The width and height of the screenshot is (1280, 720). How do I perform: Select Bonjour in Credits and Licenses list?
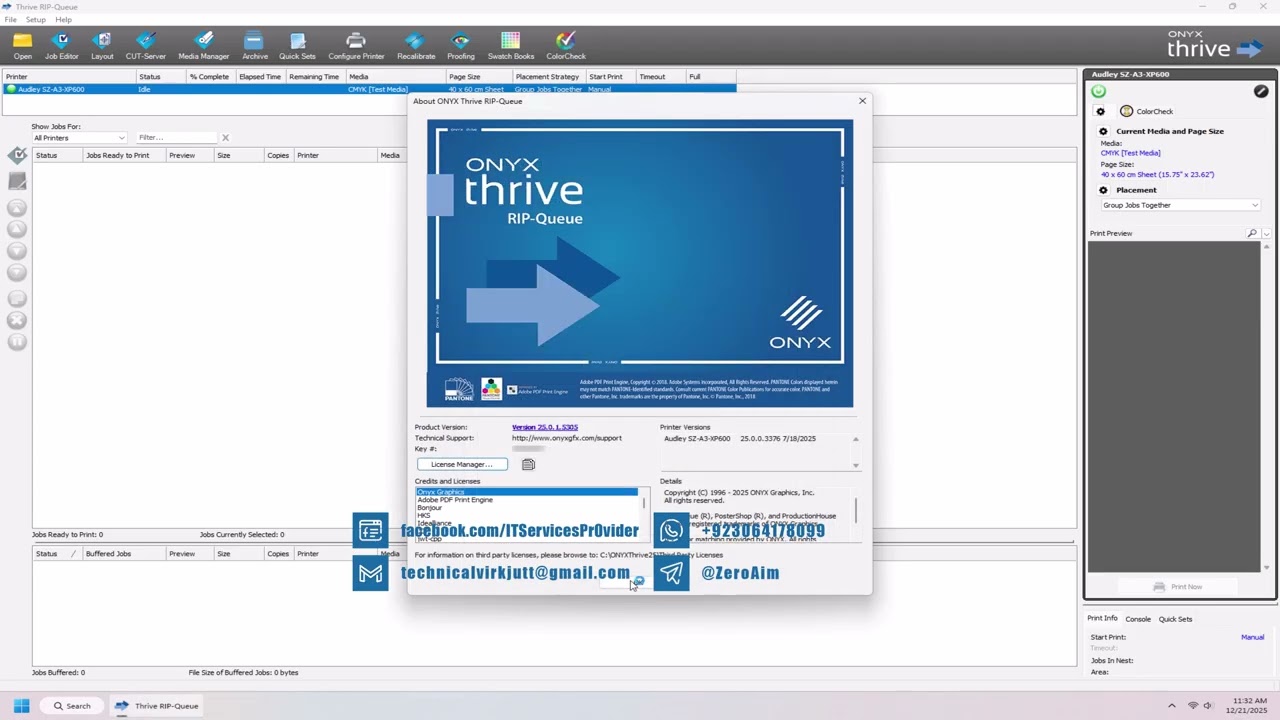tap(526, 508)
